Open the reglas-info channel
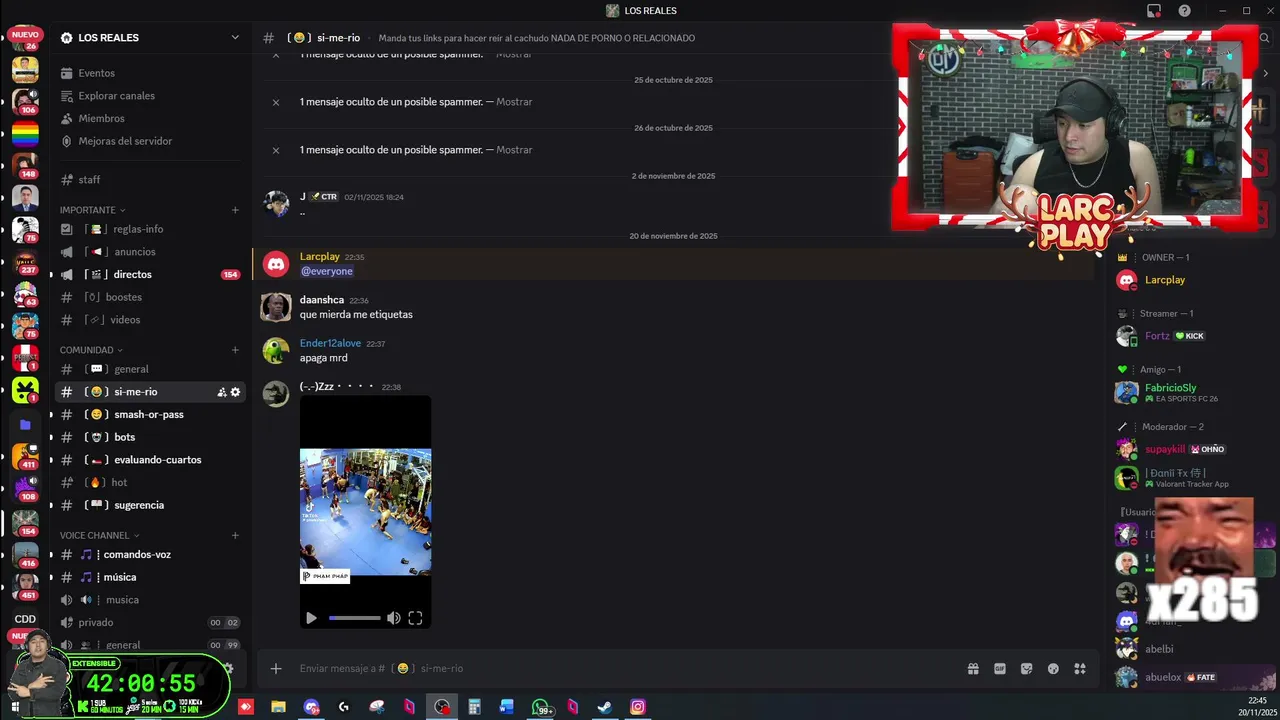1280x720 pixels. point(150,229)
